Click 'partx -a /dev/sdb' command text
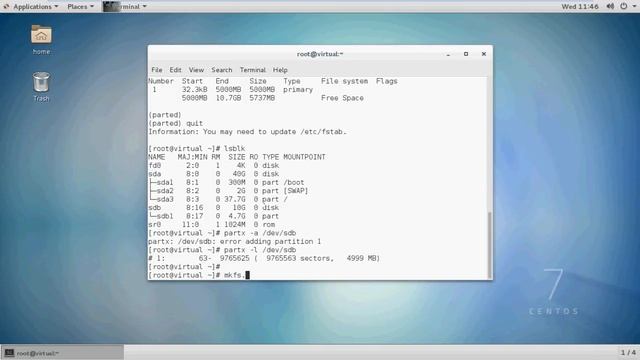Viewport: 640px width, 360px height. tap(260, 233)
